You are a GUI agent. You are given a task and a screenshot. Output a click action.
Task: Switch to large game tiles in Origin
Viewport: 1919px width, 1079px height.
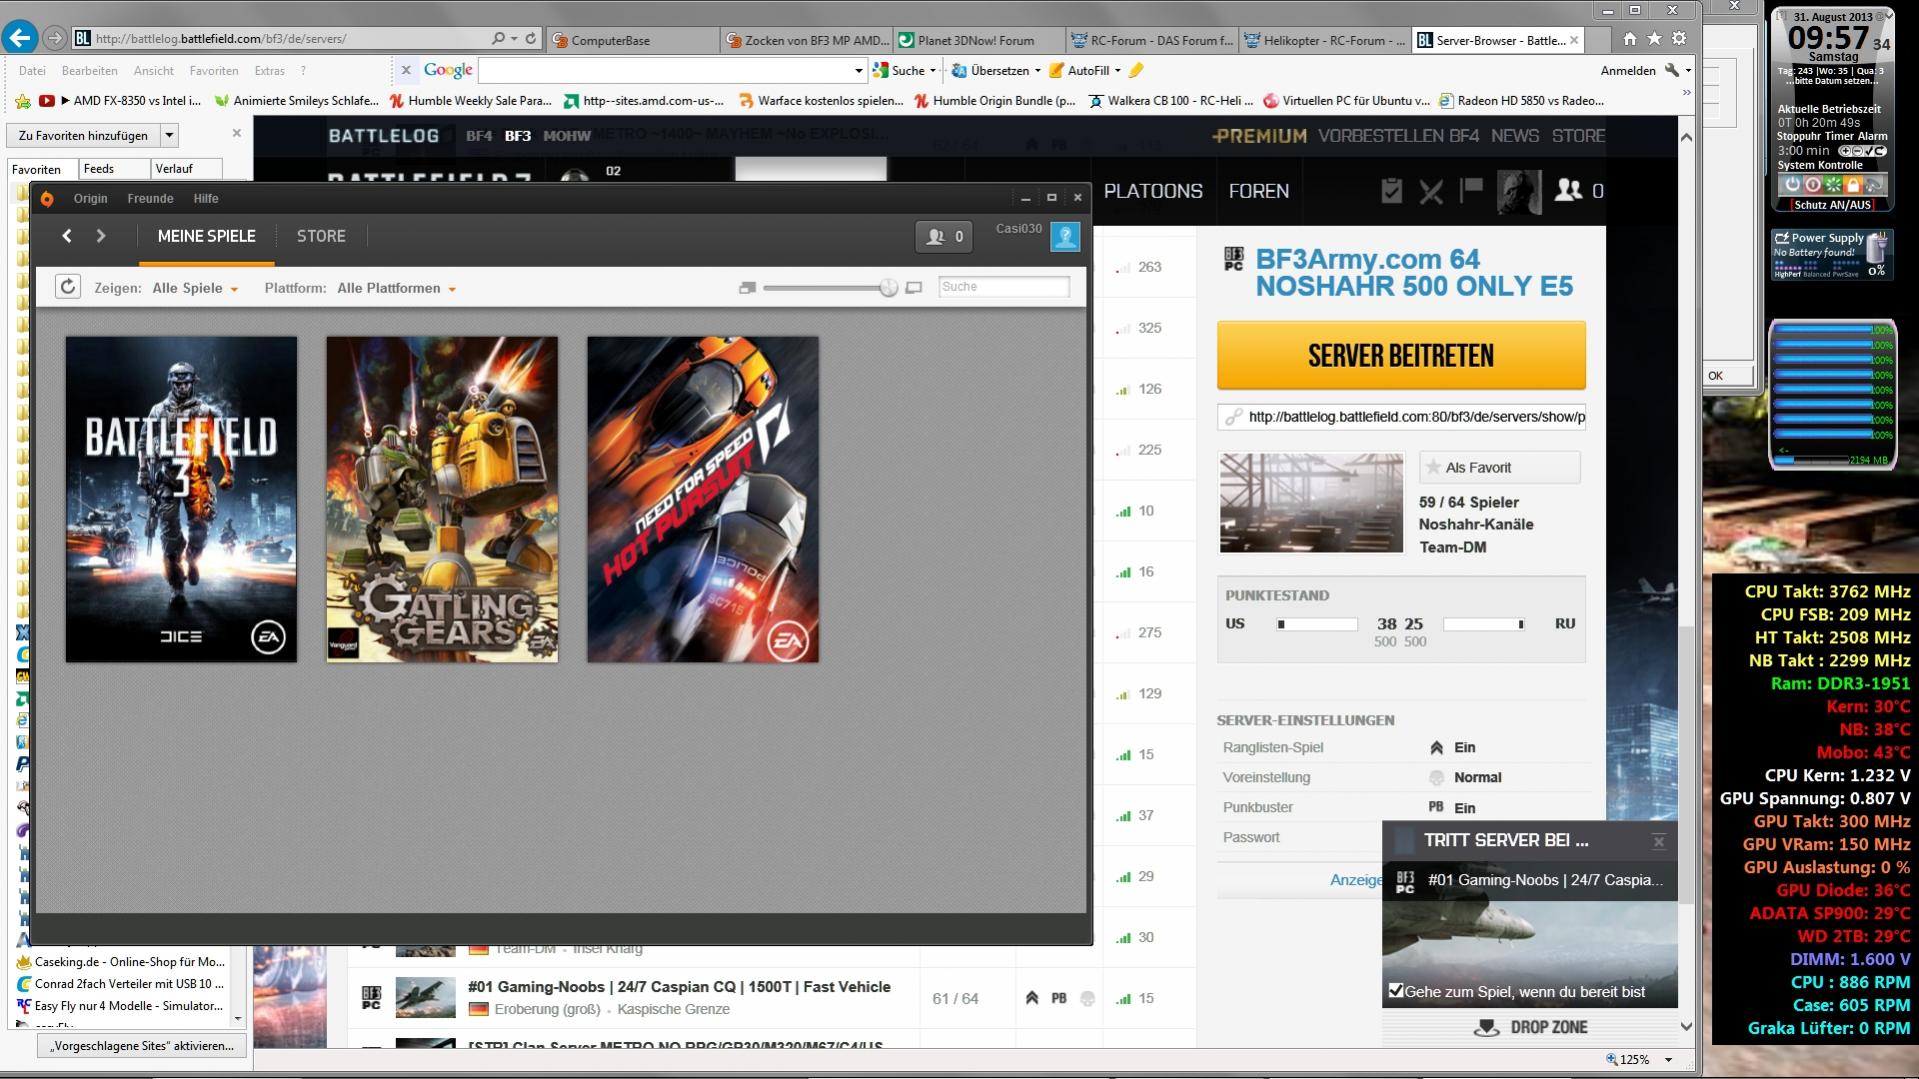click(x=913, y=288)
